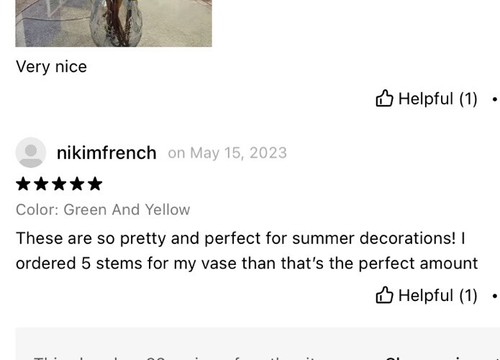Image resolution: width=500 pixels, height=360 pixels.
Task: Open more-options dots beside nikimfrench's Helpful button
Action: [495, 296]
